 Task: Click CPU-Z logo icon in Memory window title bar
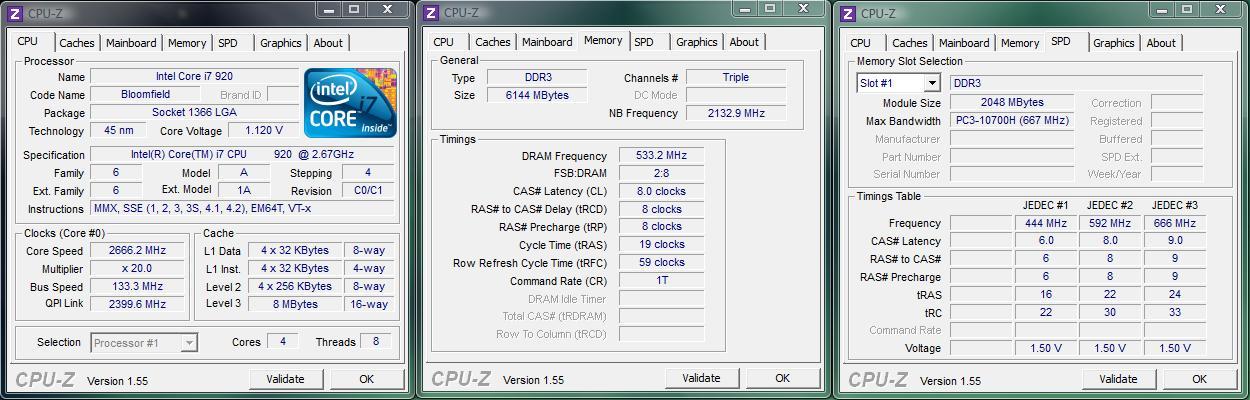click(x=431, y=13)
